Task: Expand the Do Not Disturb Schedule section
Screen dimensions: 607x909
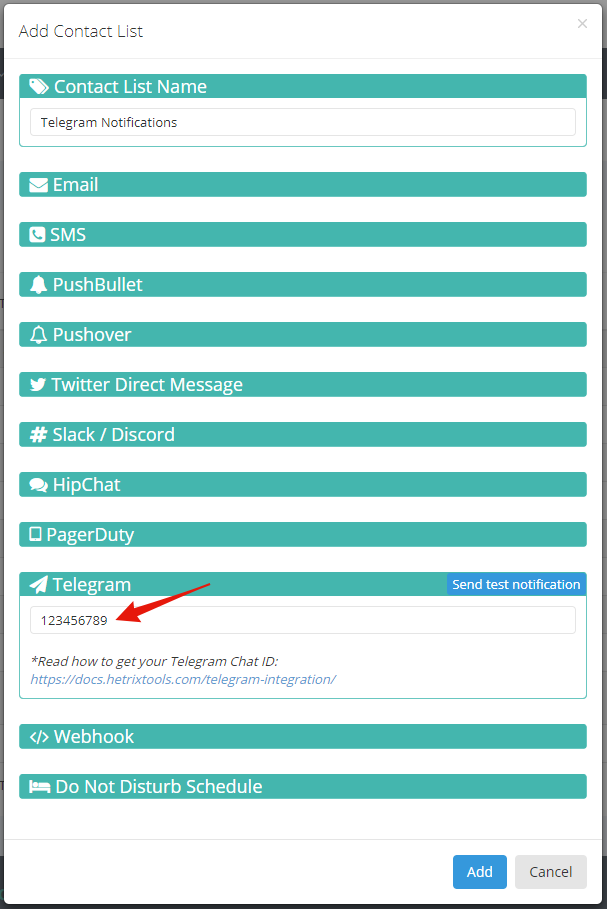Action: coord(303,787)
